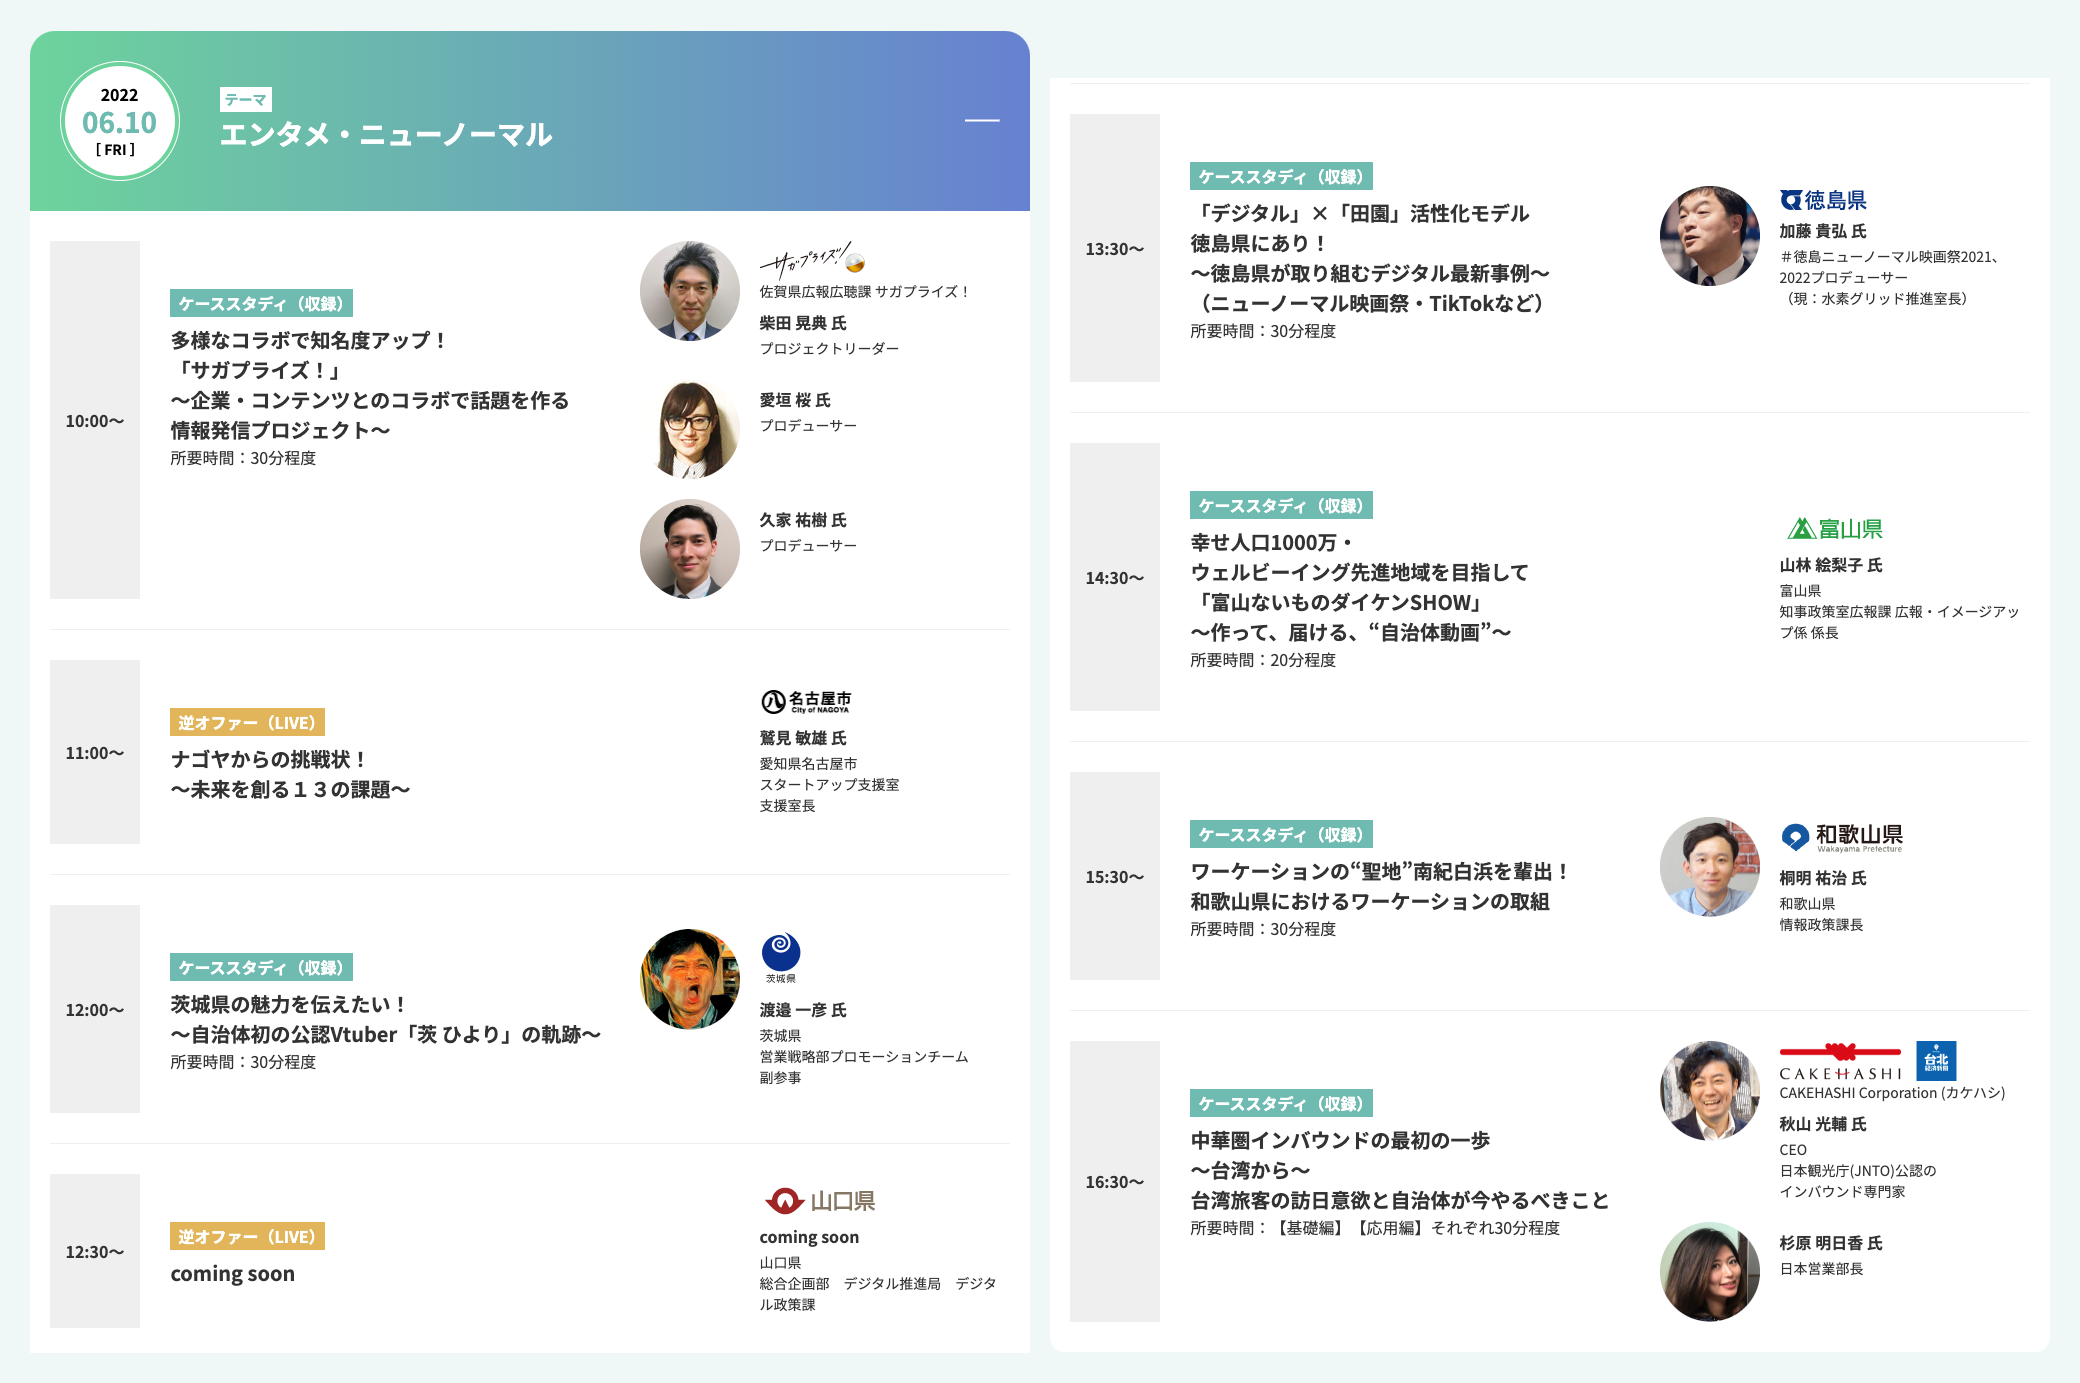
Task: Click 杉原 明日香 speaker portrait photo
Action: 1709,1271
